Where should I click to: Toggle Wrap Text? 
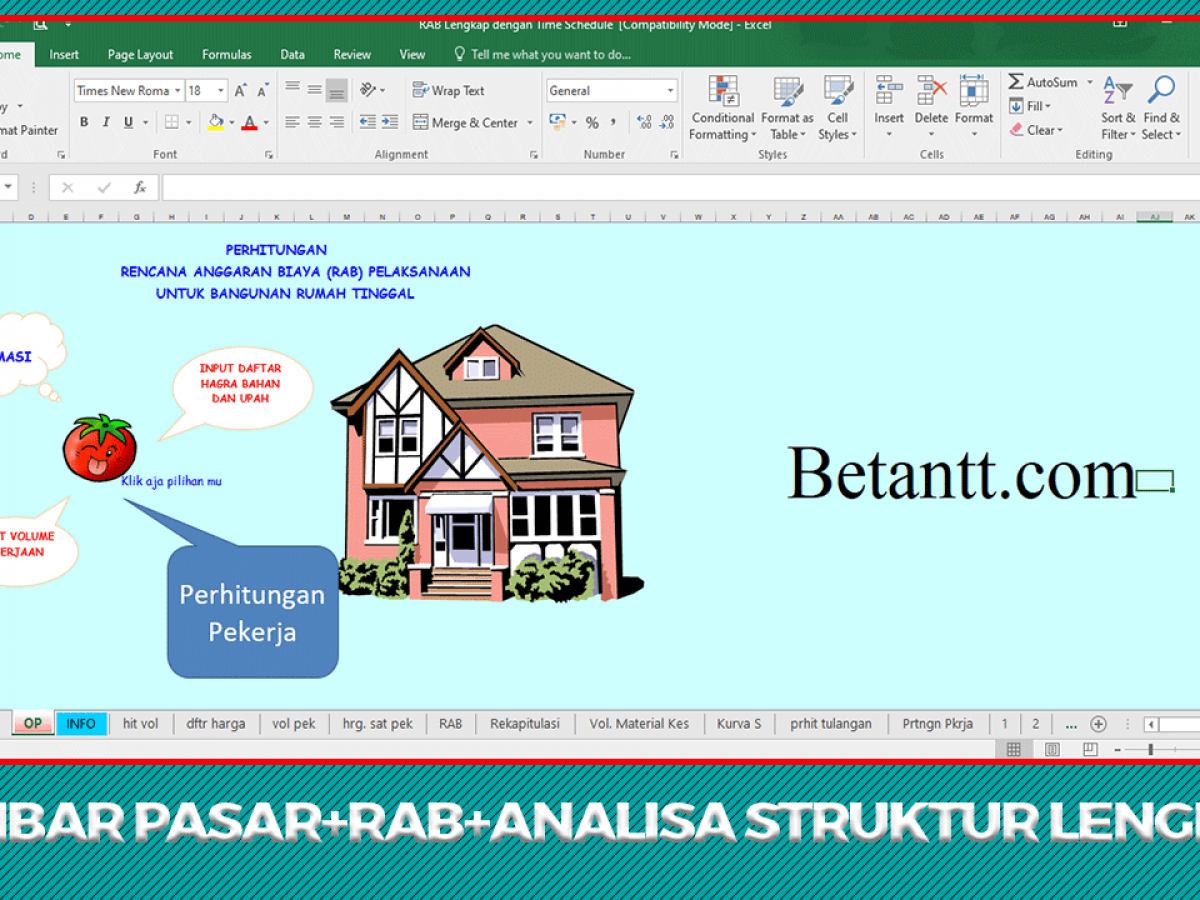[448, 91]
